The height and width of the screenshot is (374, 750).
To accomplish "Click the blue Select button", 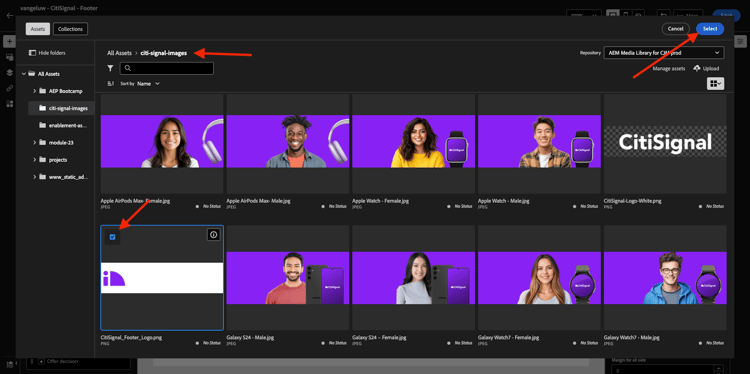I will 710,29.
